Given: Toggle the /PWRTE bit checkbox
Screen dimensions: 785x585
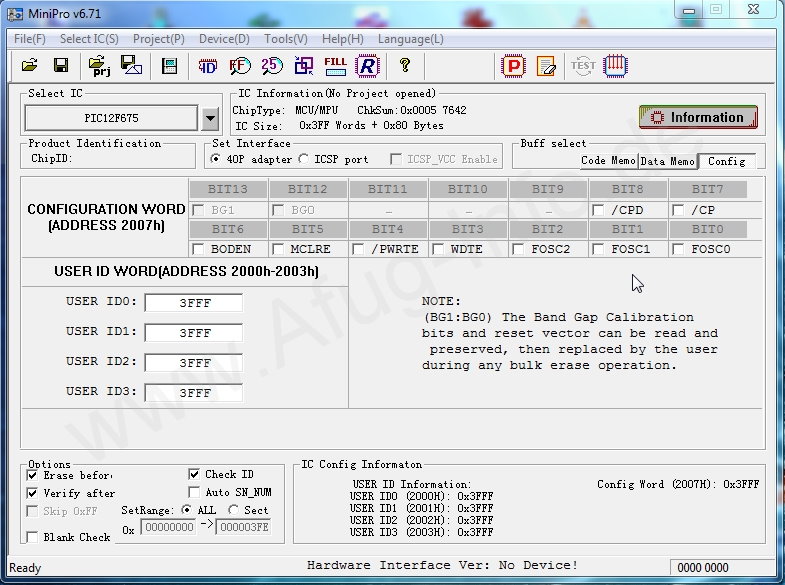Looking at the screenshot, I should click(358, 249).
